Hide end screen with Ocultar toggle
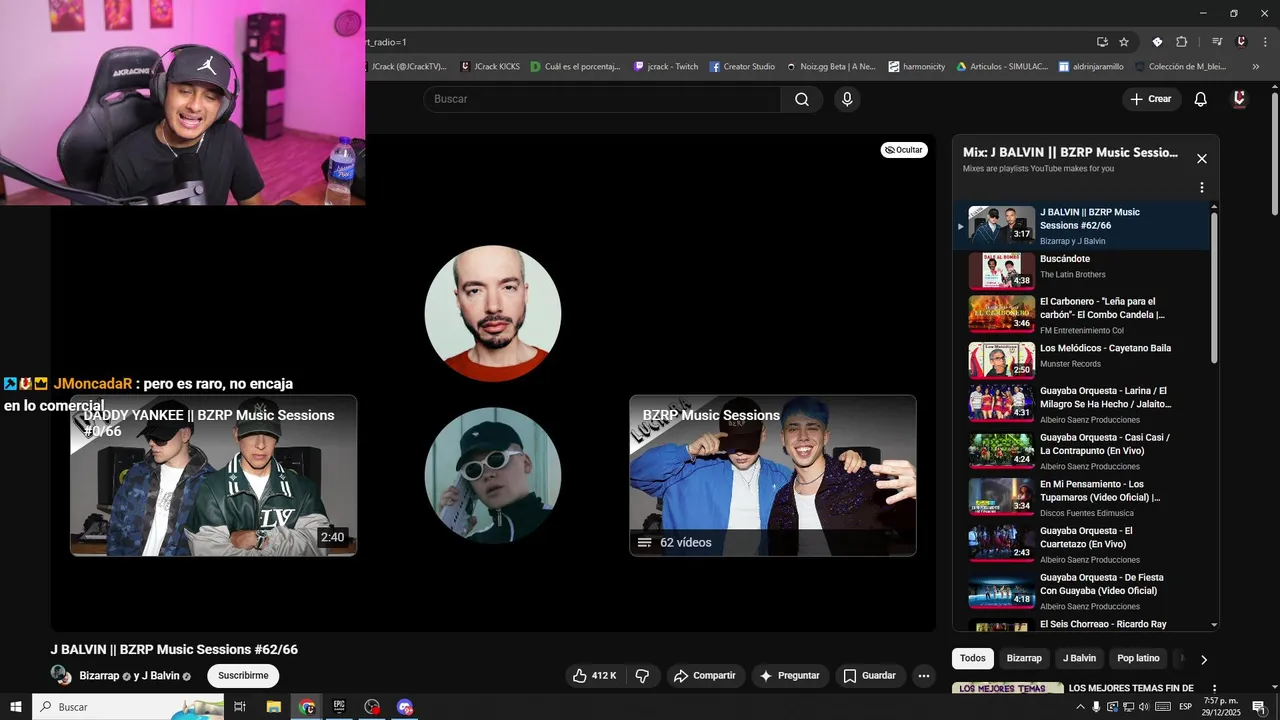 904,150
